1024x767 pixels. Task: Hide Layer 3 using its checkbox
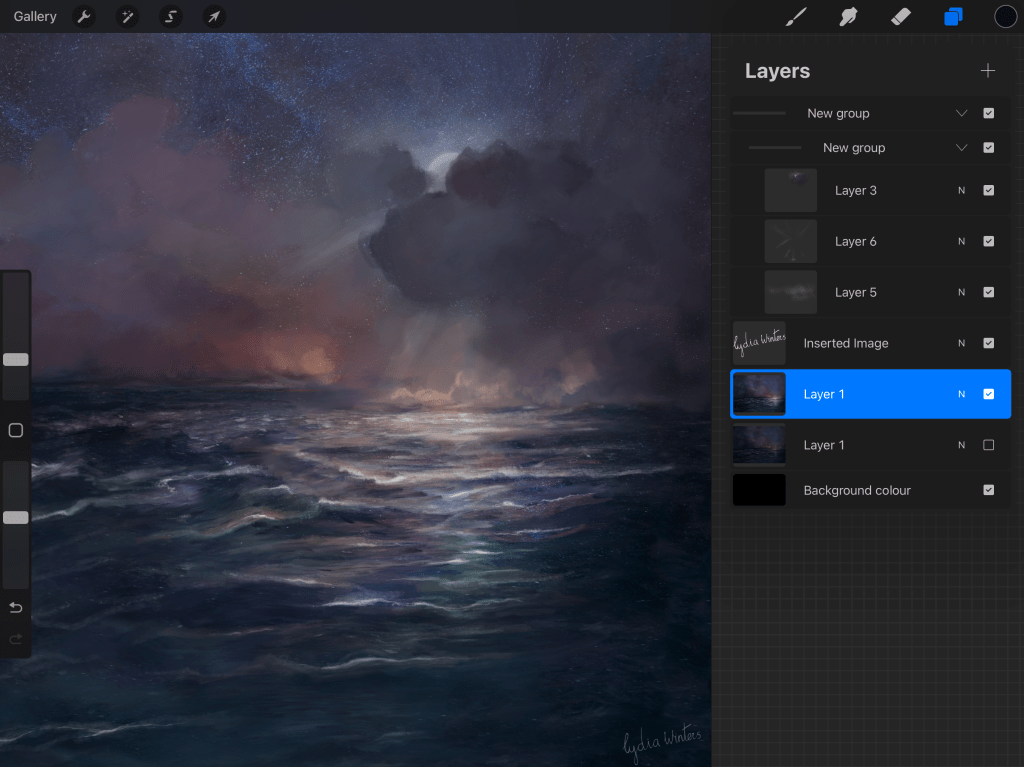(x=988, y=190)
